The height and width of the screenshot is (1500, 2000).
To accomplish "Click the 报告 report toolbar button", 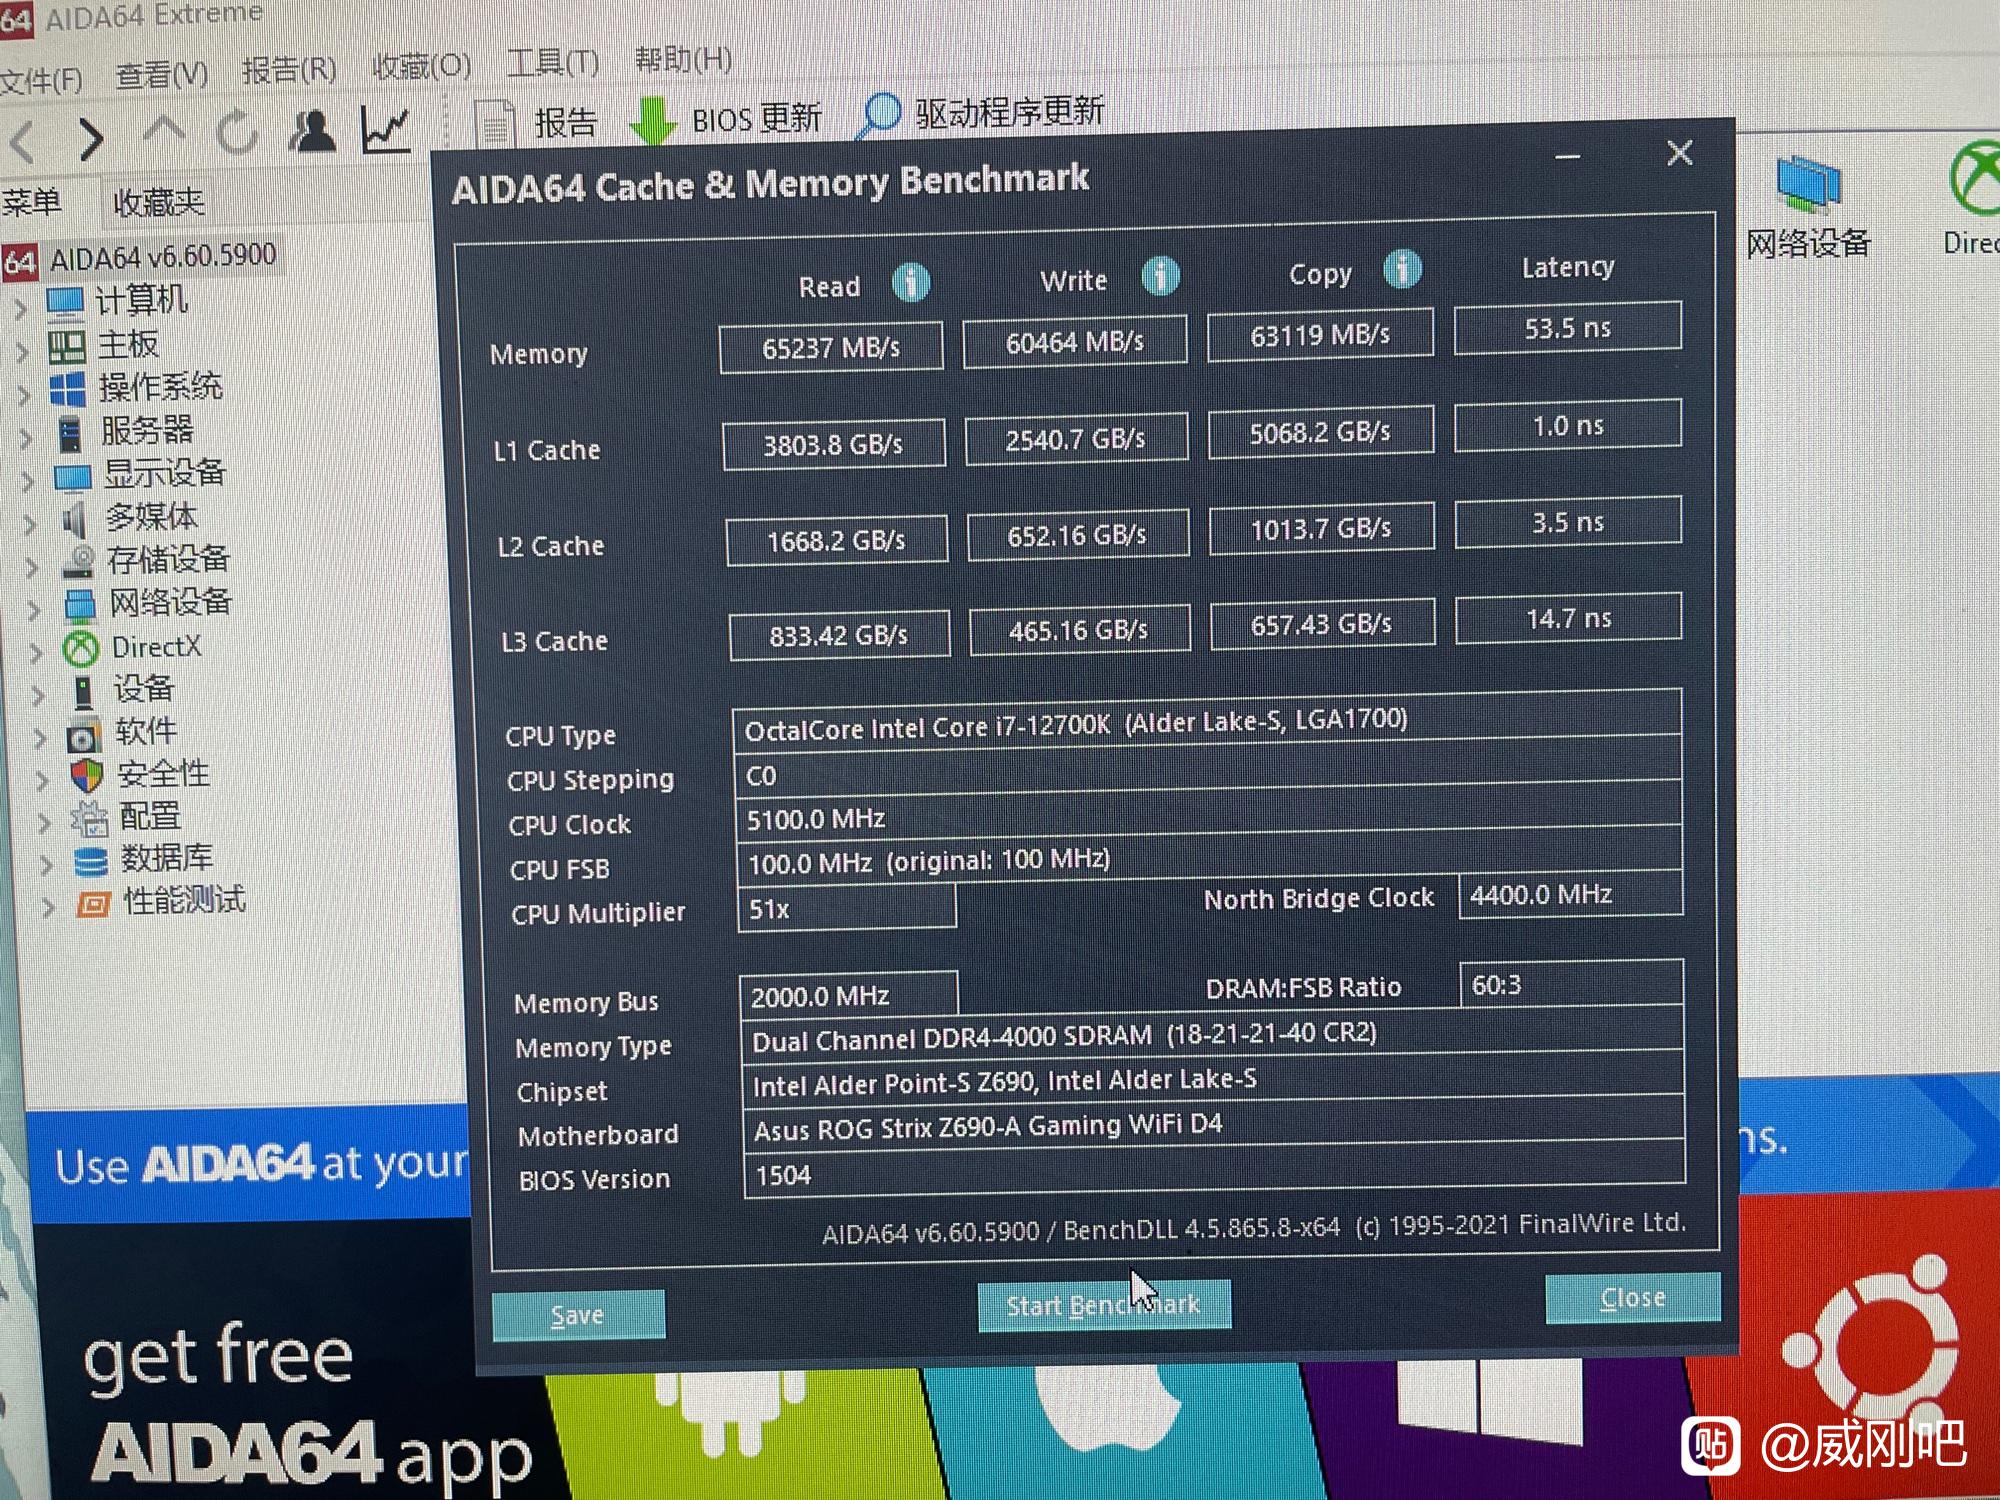I will [536, 124].
